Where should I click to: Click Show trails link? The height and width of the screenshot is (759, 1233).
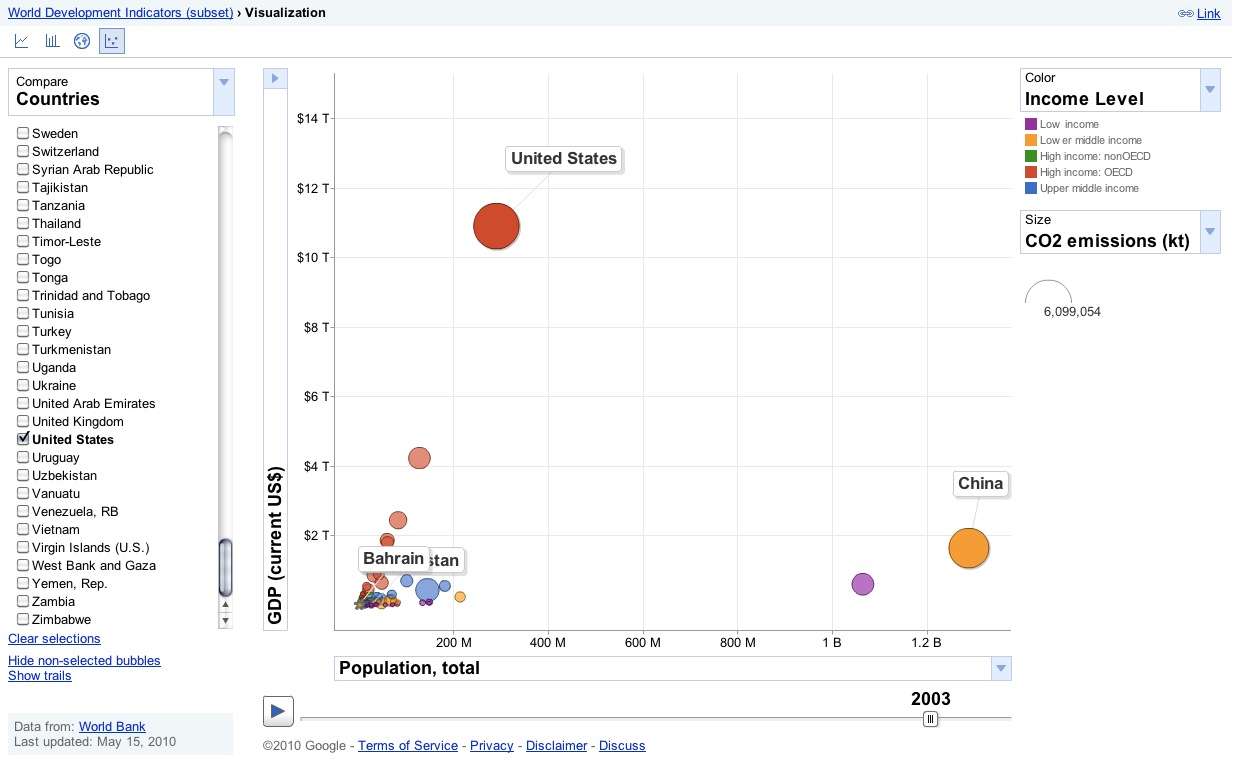click(40, 676)
